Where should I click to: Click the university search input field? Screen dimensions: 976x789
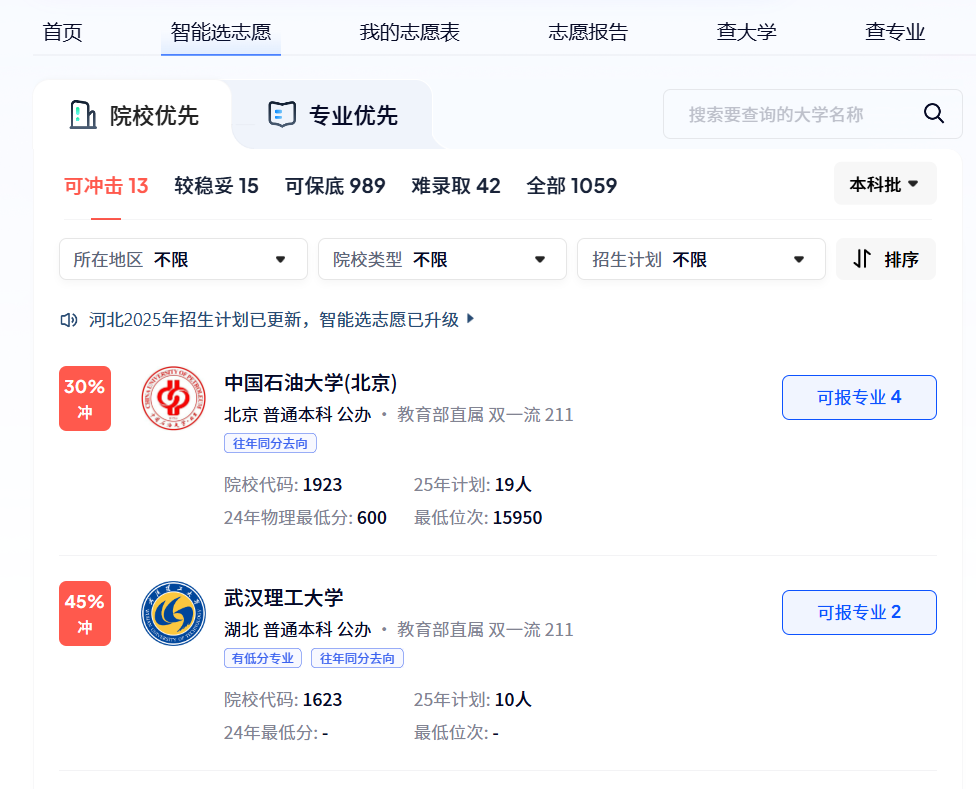(790, 113)
